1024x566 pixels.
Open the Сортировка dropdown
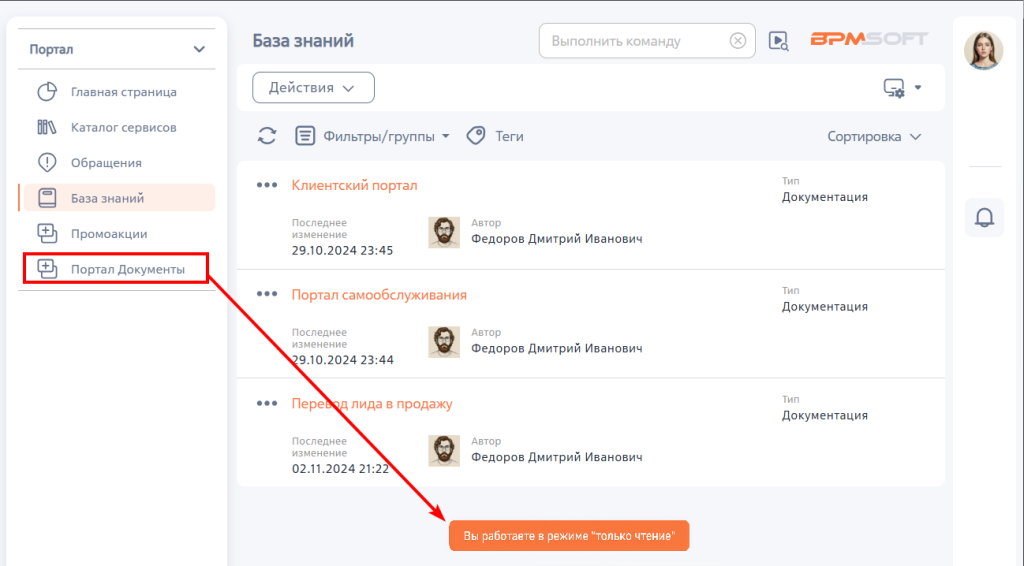point(874,136)
